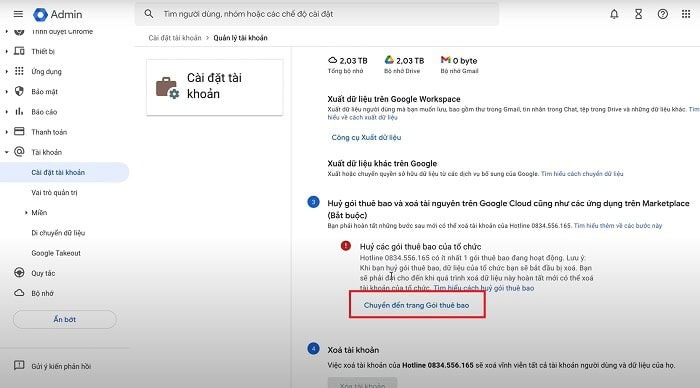Image resolution: width=700 pixels, height=388 pixels.
Task: Open Tìm hiểu thêm về các bước này link
Action: (x=618, y=225)
